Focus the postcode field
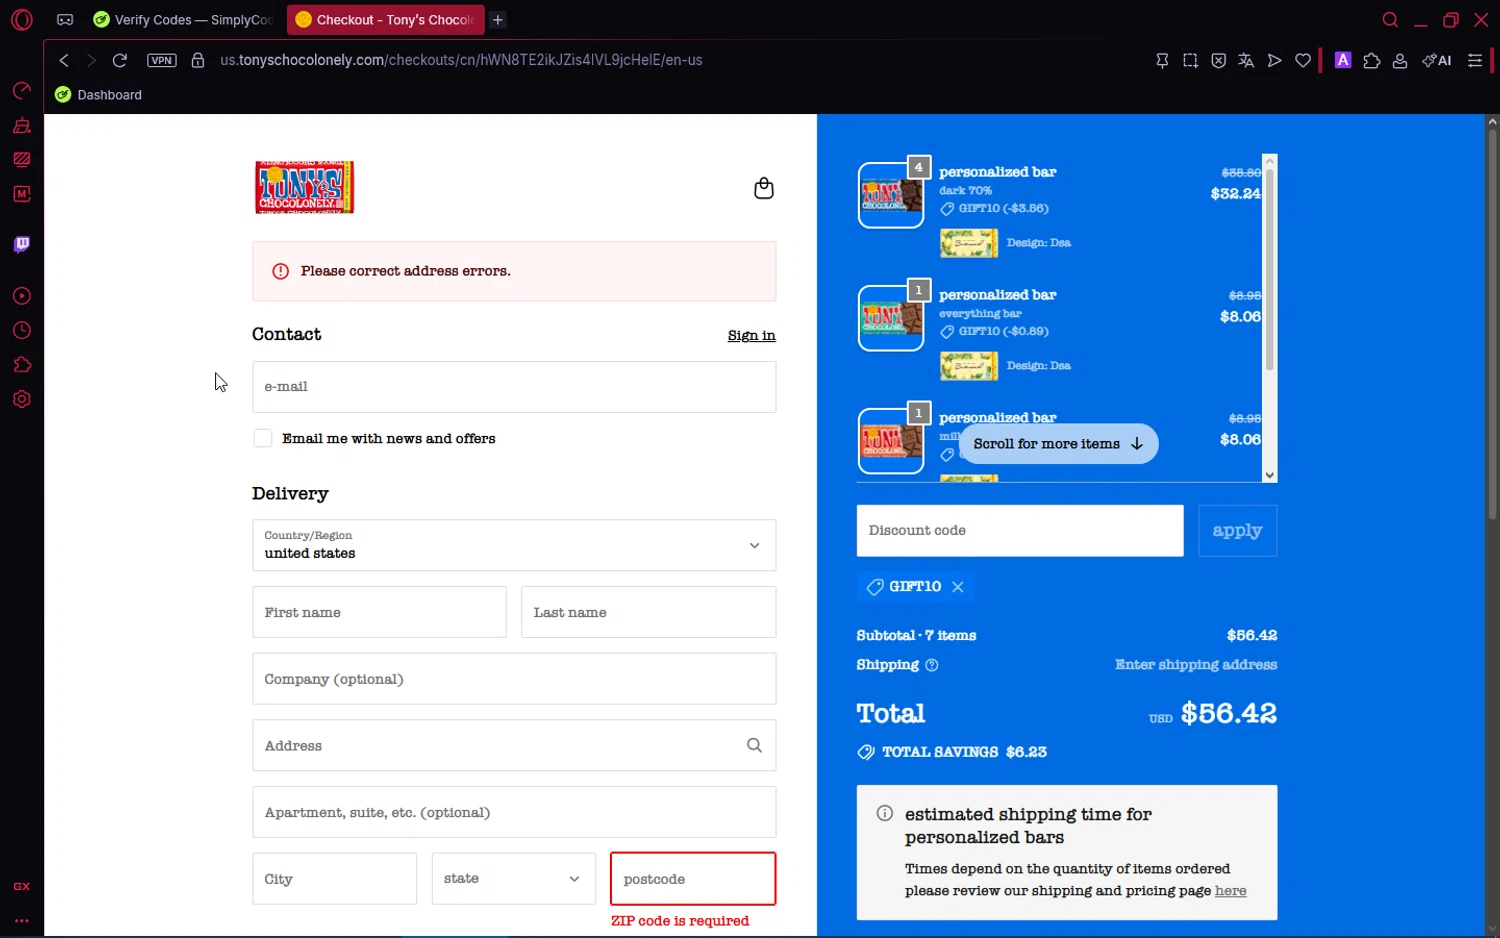Screen dimensions: 1500x938 pos(693,879)
